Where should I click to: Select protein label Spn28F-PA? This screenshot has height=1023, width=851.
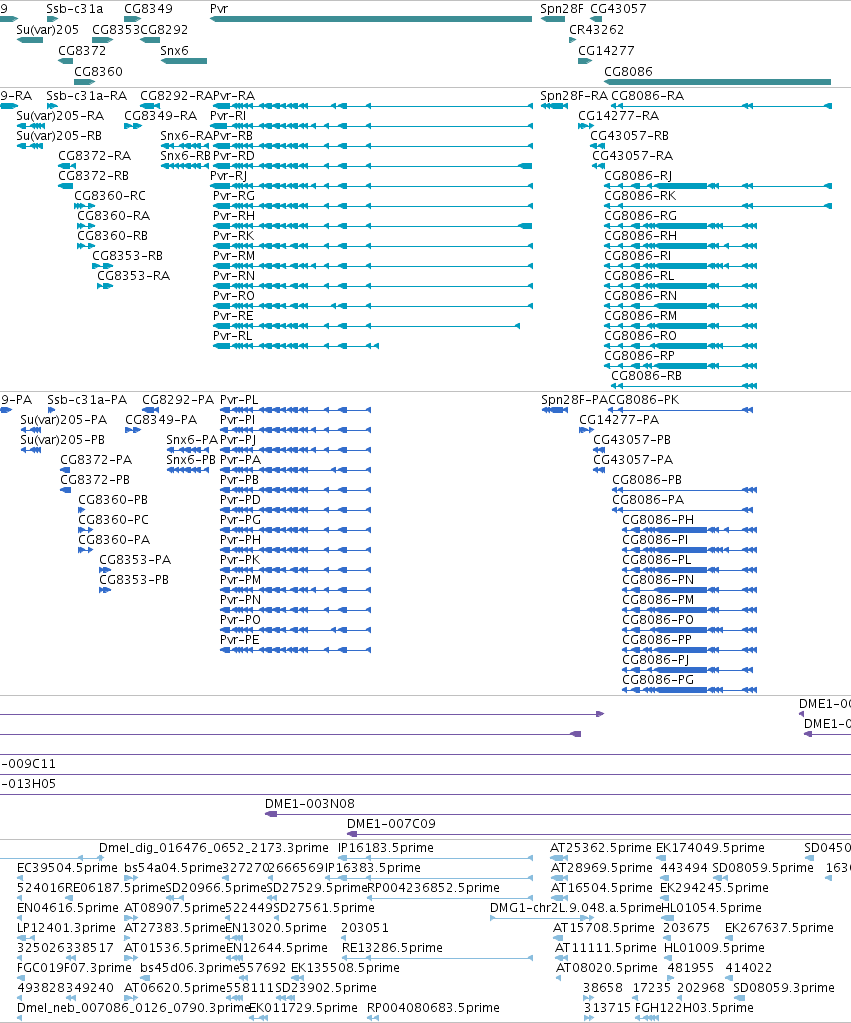pyautogui.click(x=574, y=399)
